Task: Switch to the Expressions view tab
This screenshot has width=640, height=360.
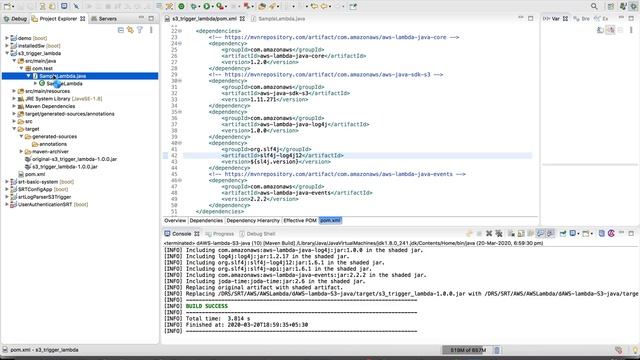Action: [x=602, y=19]
